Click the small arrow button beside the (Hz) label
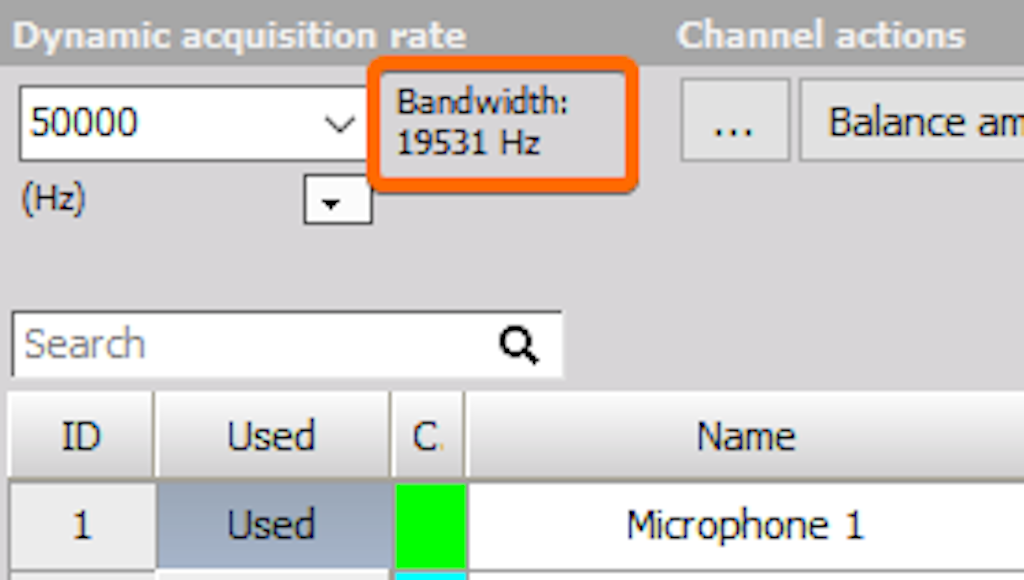 [338, 199]
